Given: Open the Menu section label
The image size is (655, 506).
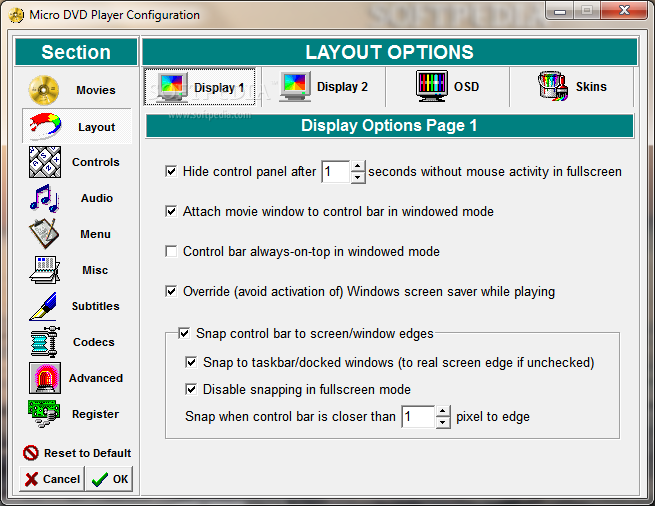Looking at the screenshot, I should coord(96,234).
